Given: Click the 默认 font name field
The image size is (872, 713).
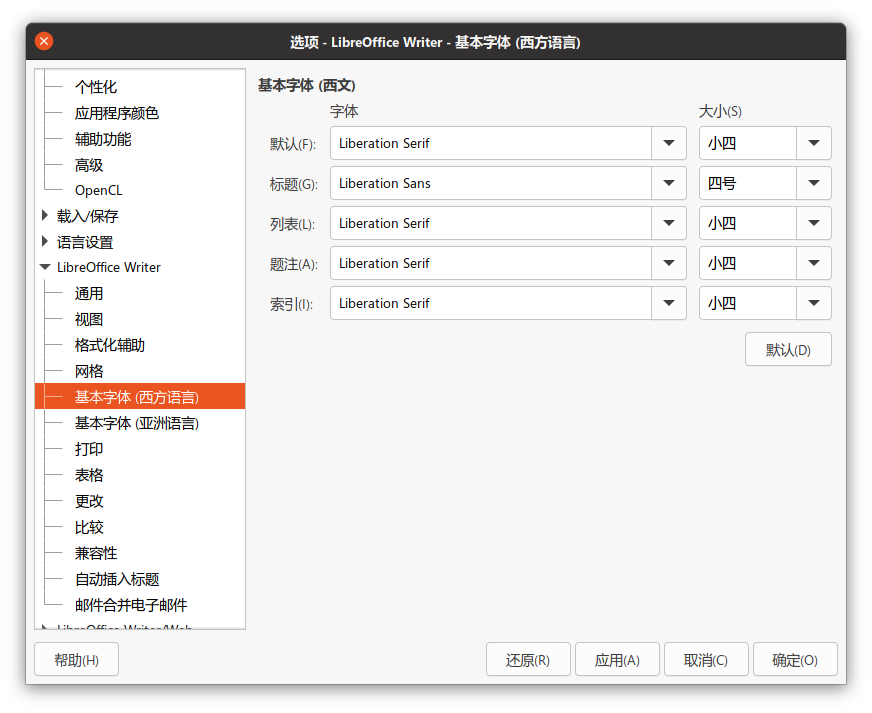Looking at the screenshot, I should point(491,143).
